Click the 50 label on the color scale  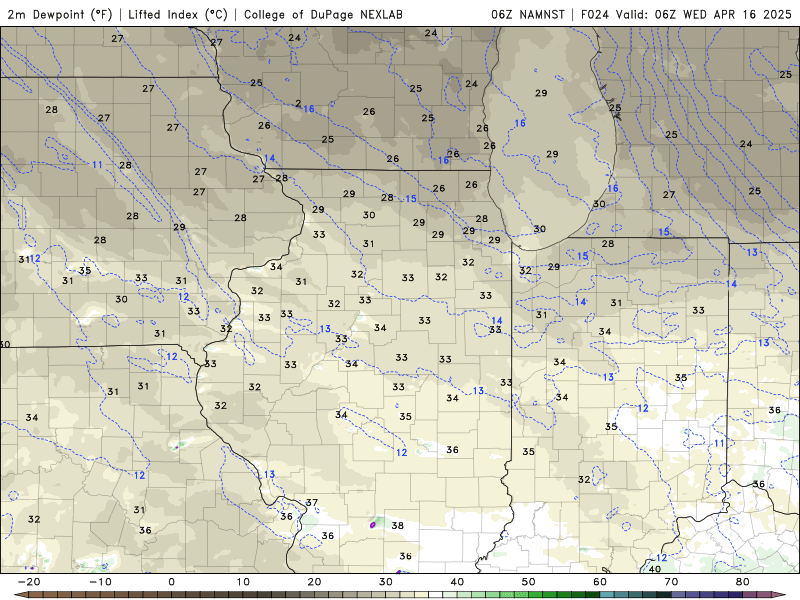point(529,582)
